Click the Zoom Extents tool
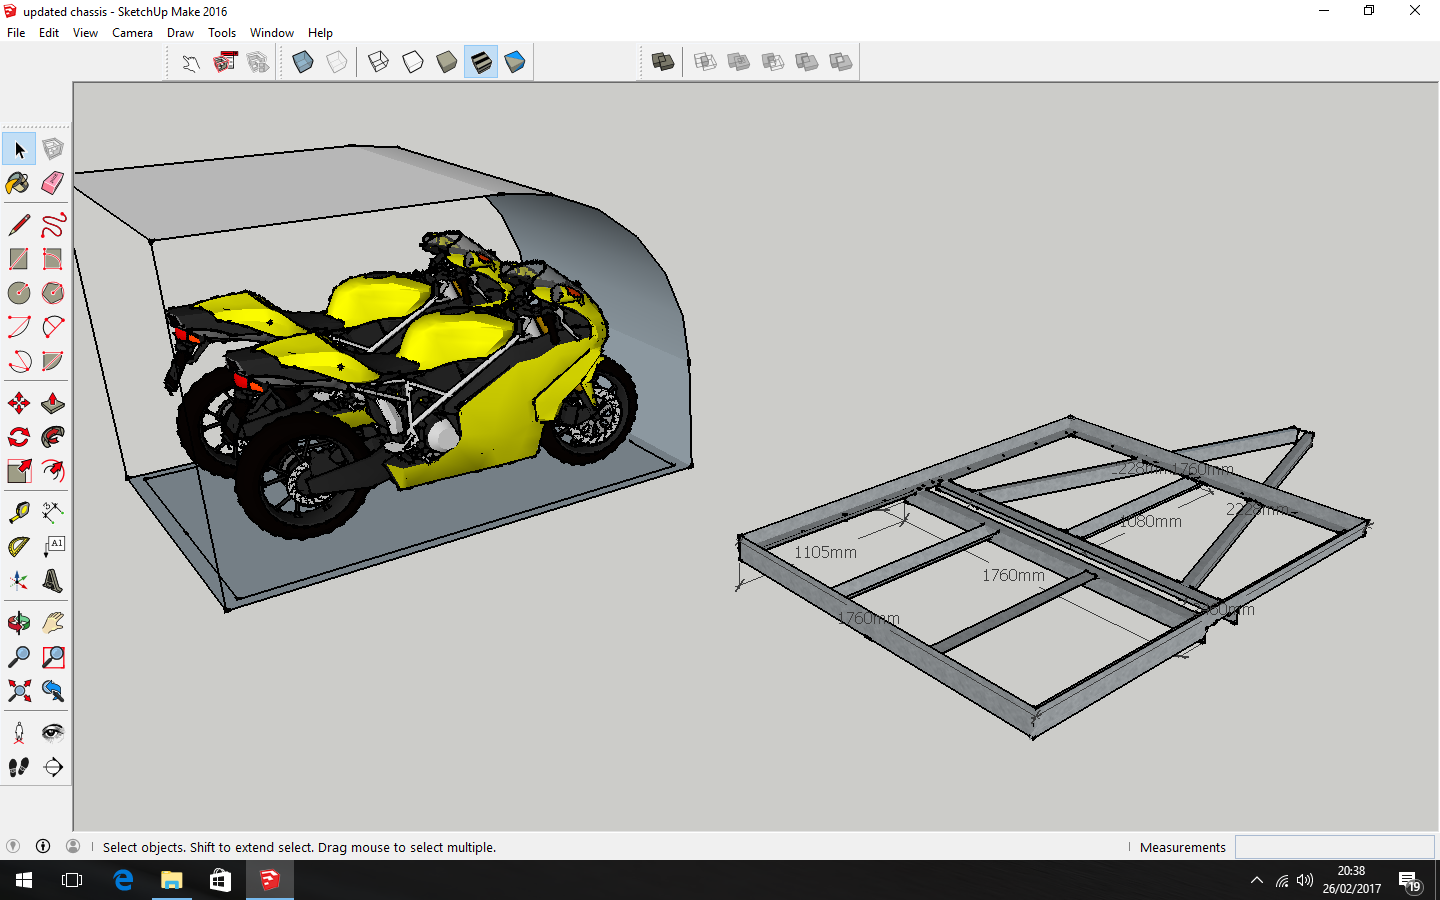The width and height of the screenshot is (1440, 900). click(x=18, y=691)
